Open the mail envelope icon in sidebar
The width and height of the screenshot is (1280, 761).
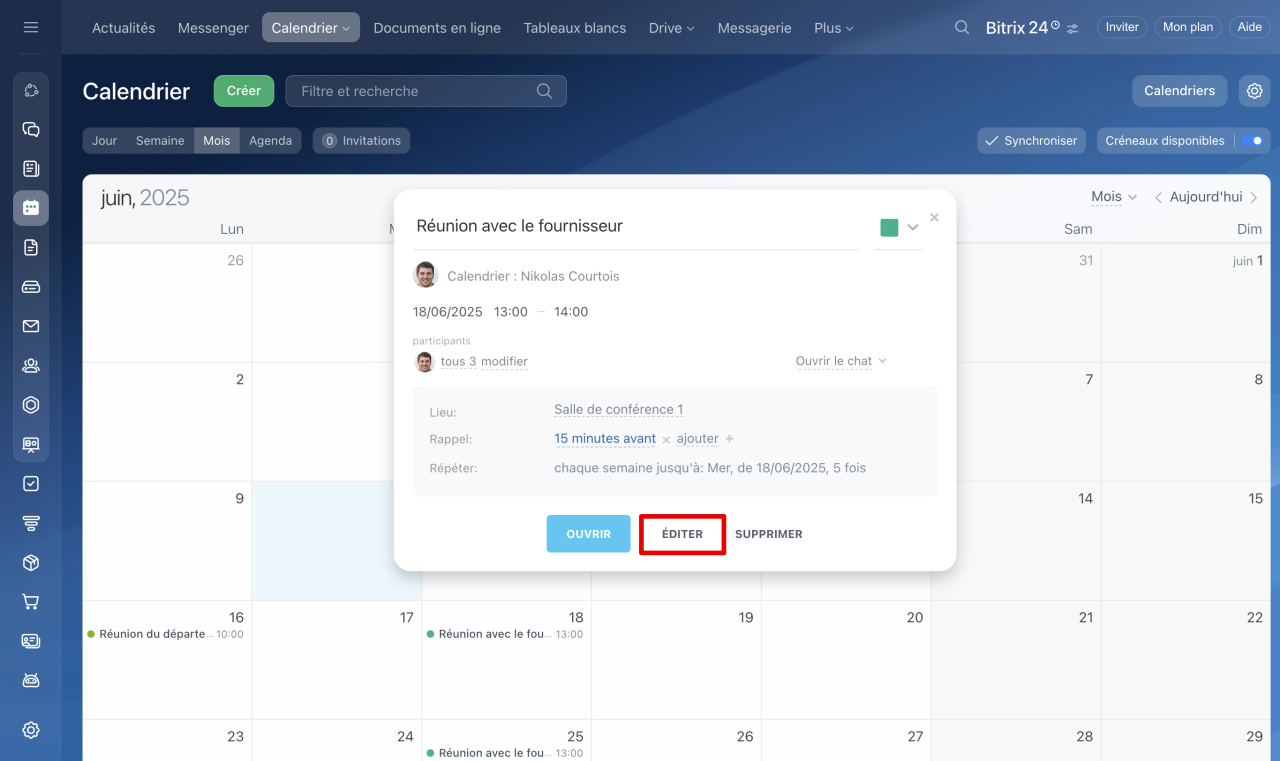[x=31, y=326]
